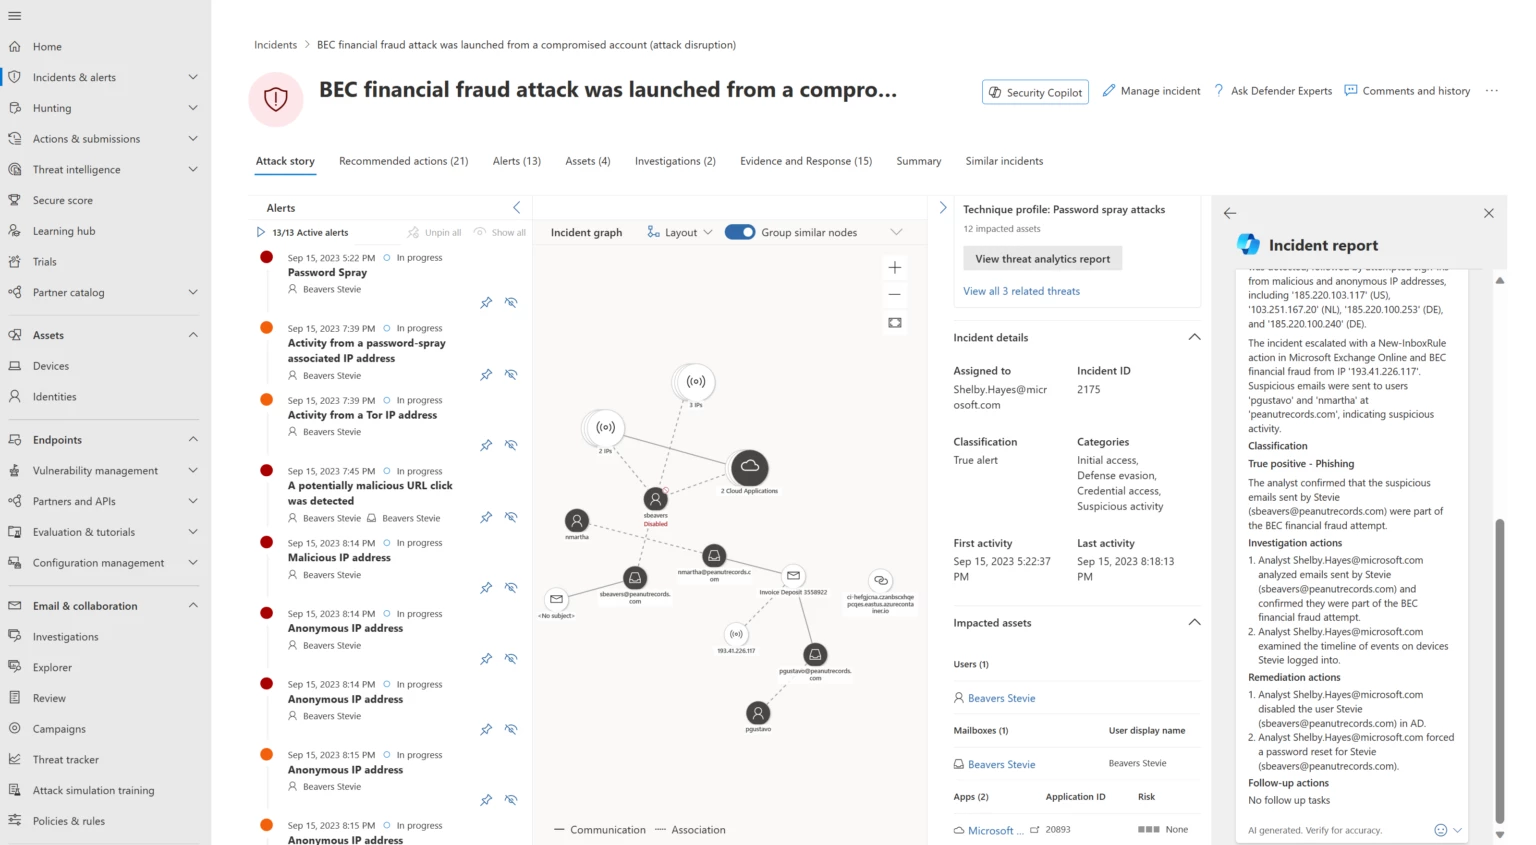Select the 2 Cloud Applications graph node
Image resolution: width=1536 pixels, height=845 pixels.
click(749, 467)
